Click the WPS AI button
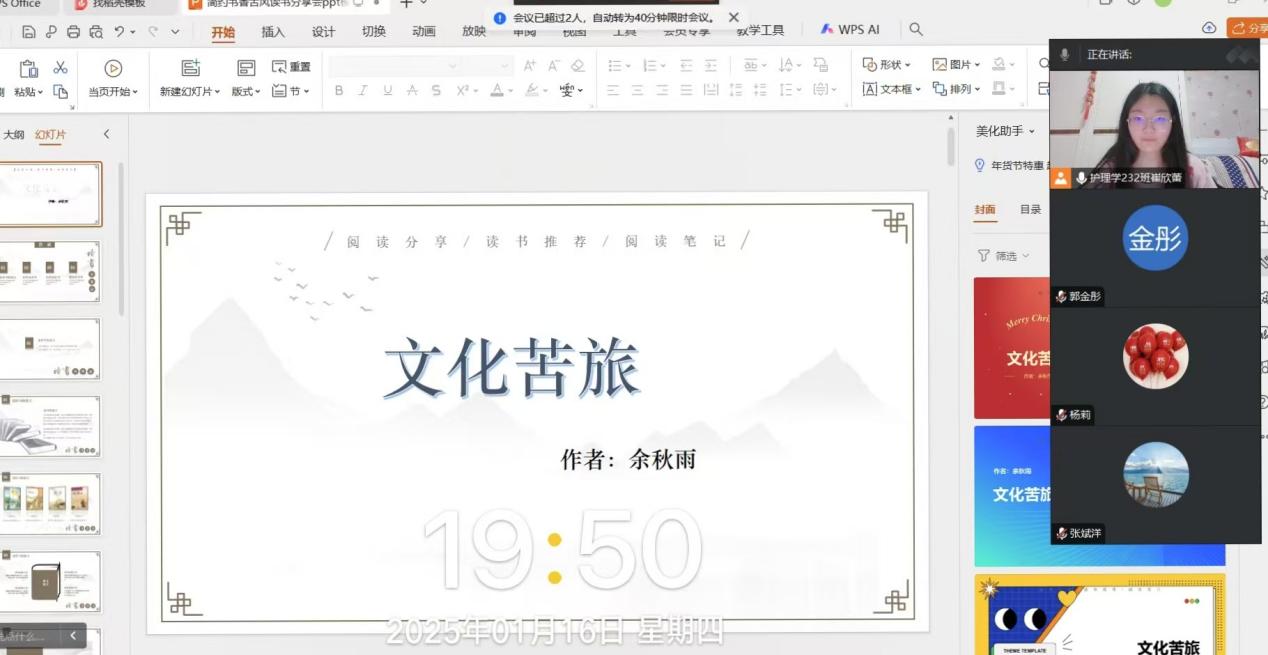Viewport: 1268px width, 655px height. pos(850,30)
